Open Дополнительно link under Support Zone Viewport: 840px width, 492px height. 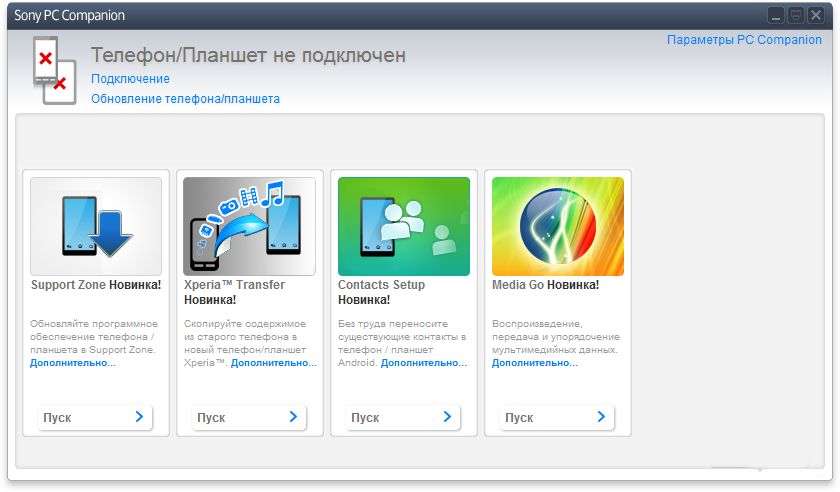coord(73,363)
